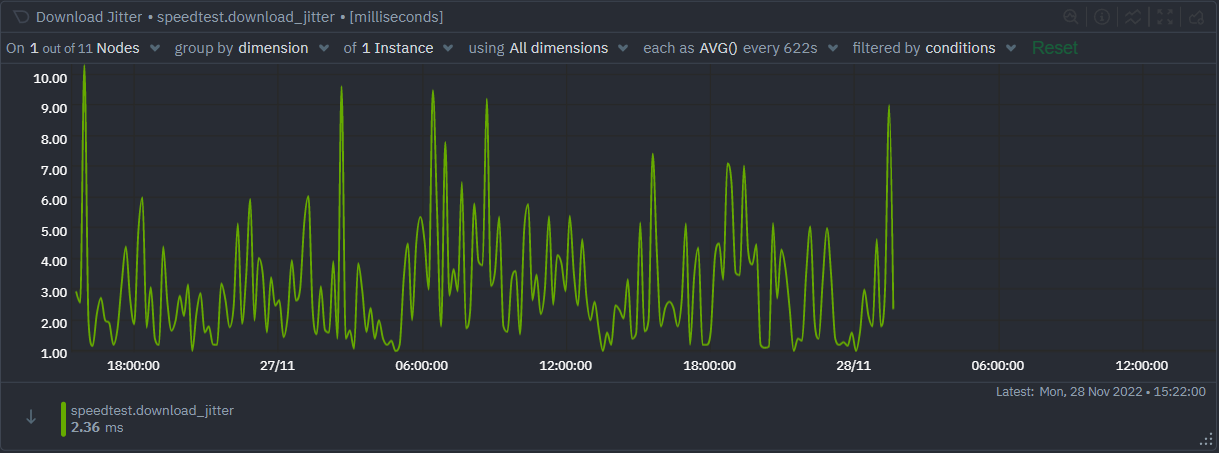Click the green Reset link
The height and width of the screenshot is (453, 1219).
(x=1055, y=48)
